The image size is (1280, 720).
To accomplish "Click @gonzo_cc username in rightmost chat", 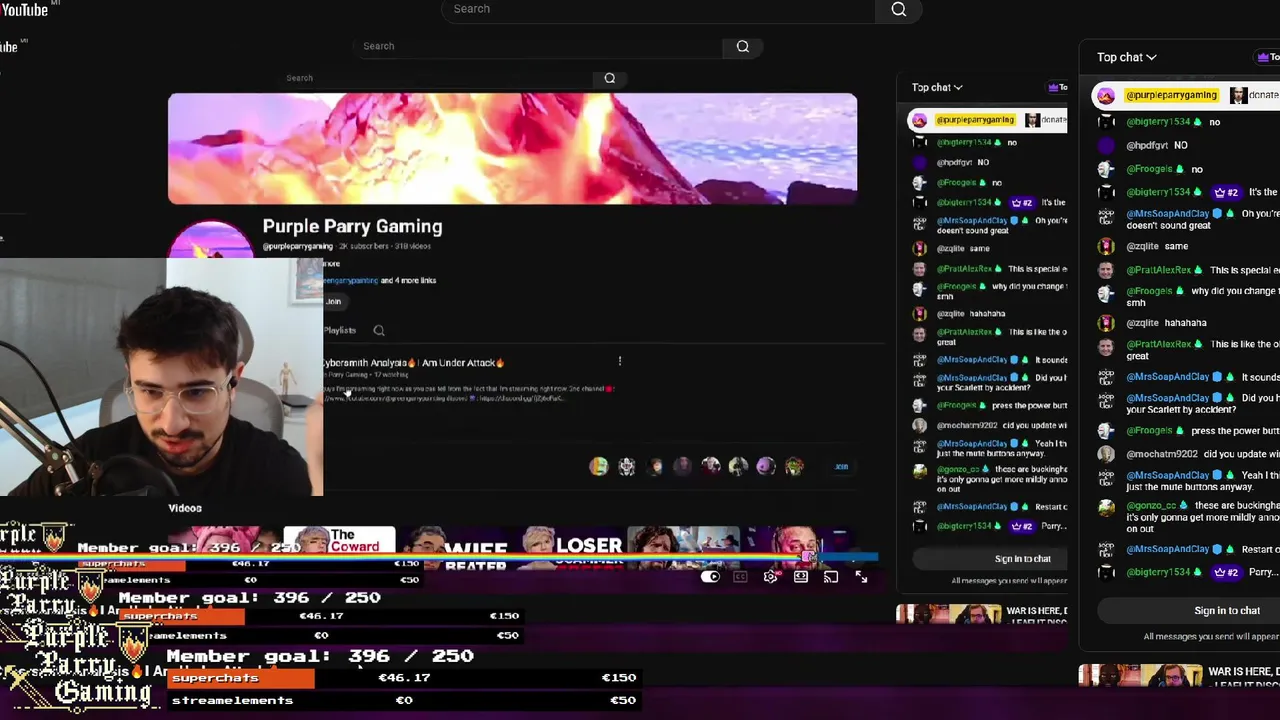I will pos(1151,506).
